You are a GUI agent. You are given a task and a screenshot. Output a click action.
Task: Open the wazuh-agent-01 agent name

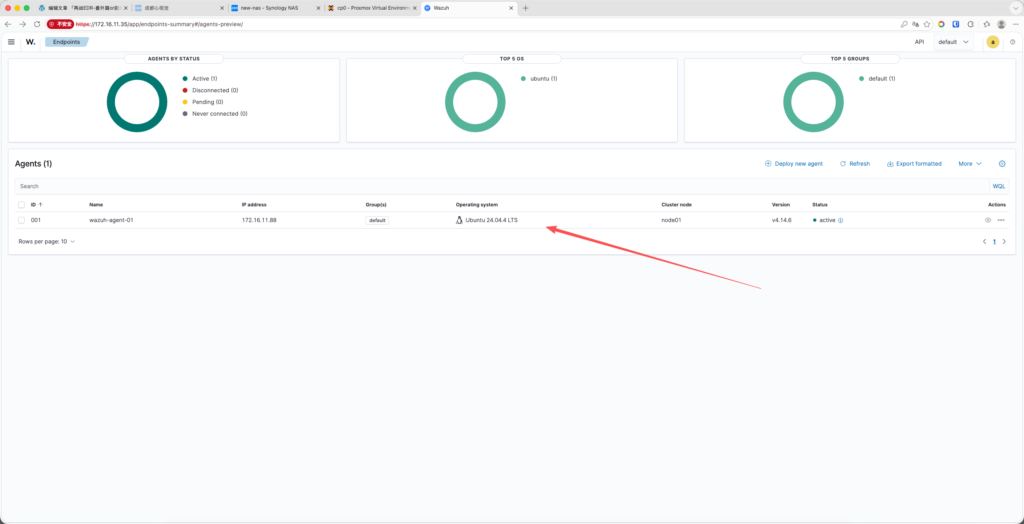(x=111, y=220)
